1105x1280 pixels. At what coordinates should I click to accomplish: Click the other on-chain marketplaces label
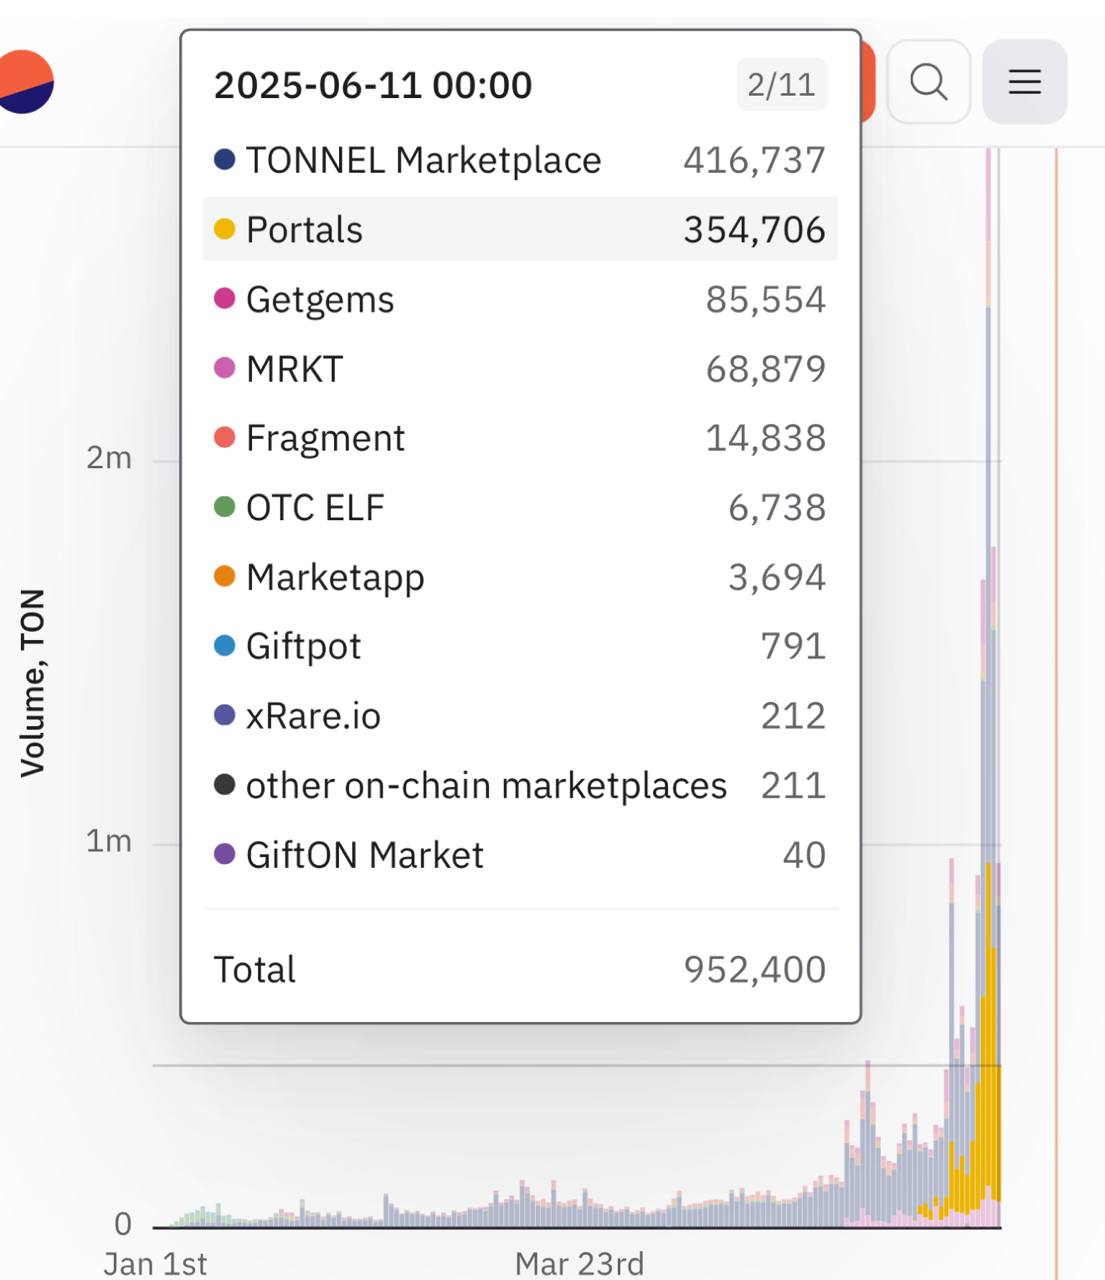click(x=486, y=786)
